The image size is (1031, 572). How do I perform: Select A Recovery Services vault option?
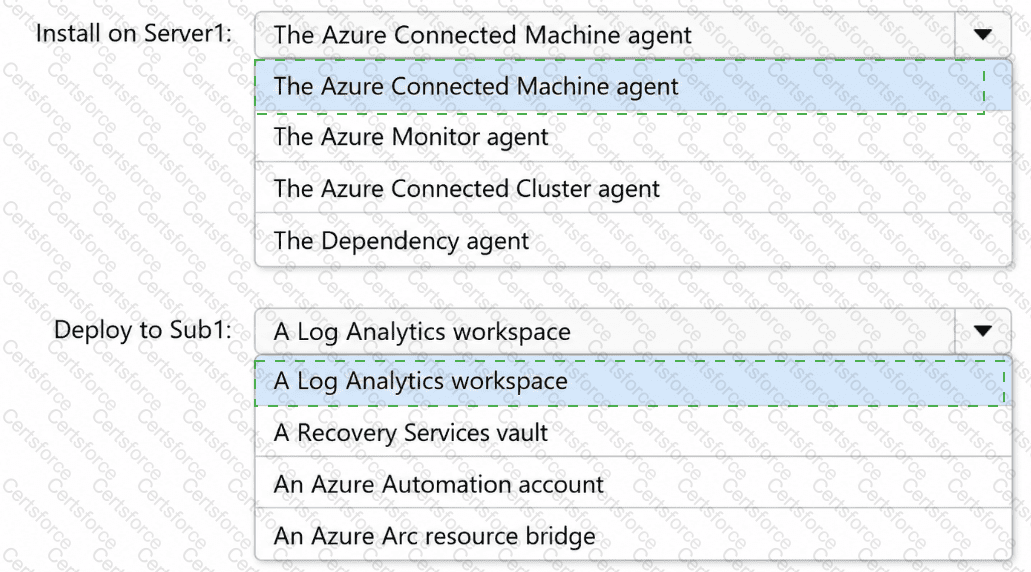pyautogui.click(x=633, y=432)
